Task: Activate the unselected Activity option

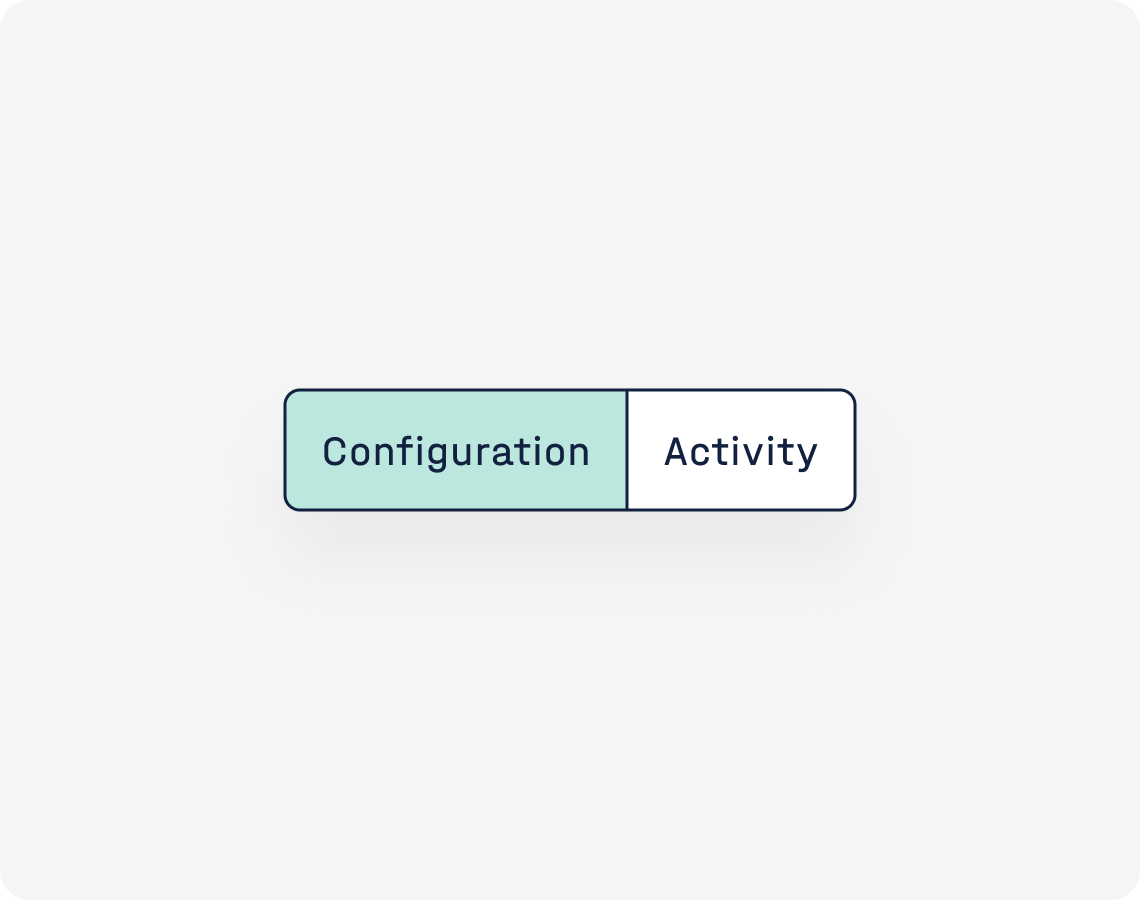Action: [741, 450]
